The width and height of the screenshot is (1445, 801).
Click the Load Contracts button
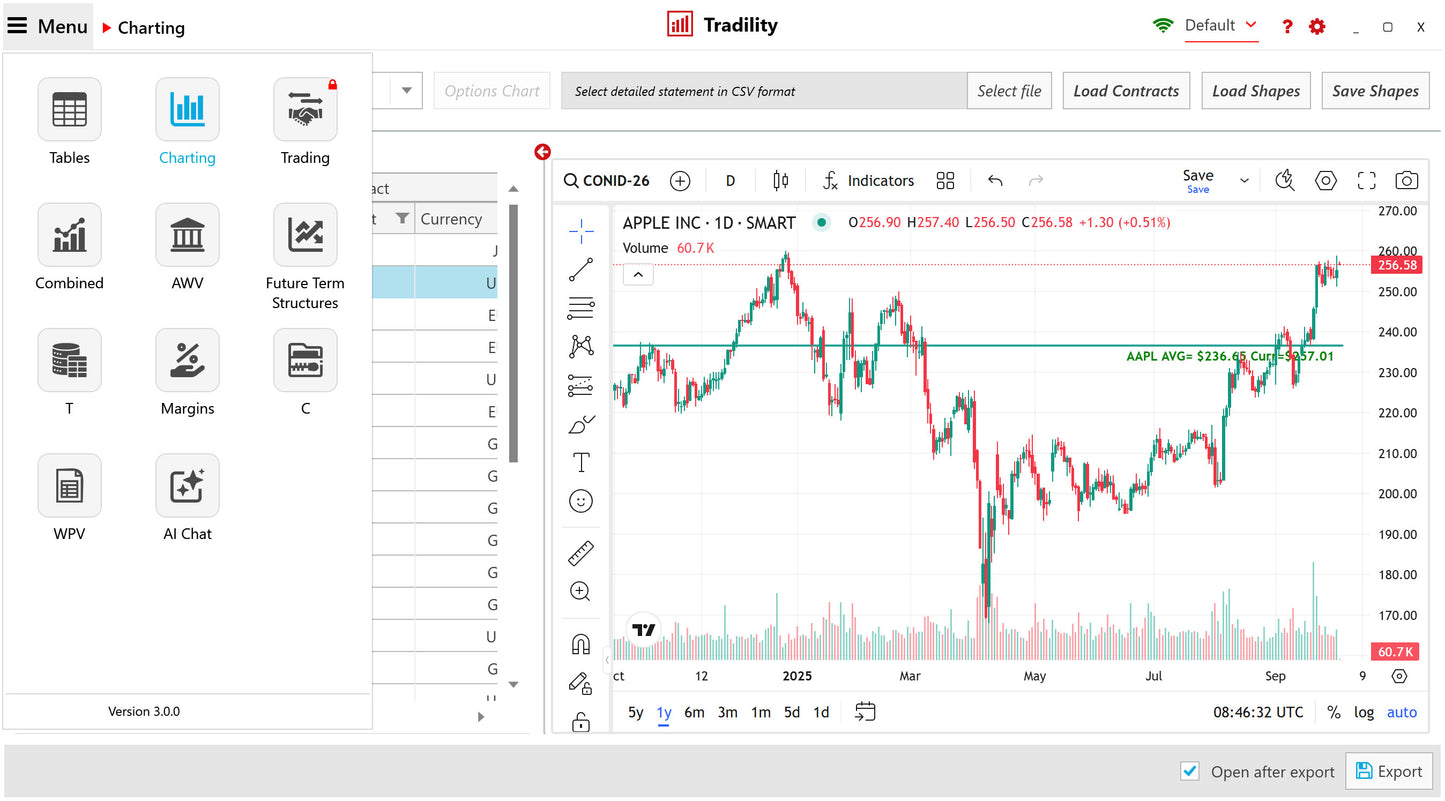coord(1126,91)
